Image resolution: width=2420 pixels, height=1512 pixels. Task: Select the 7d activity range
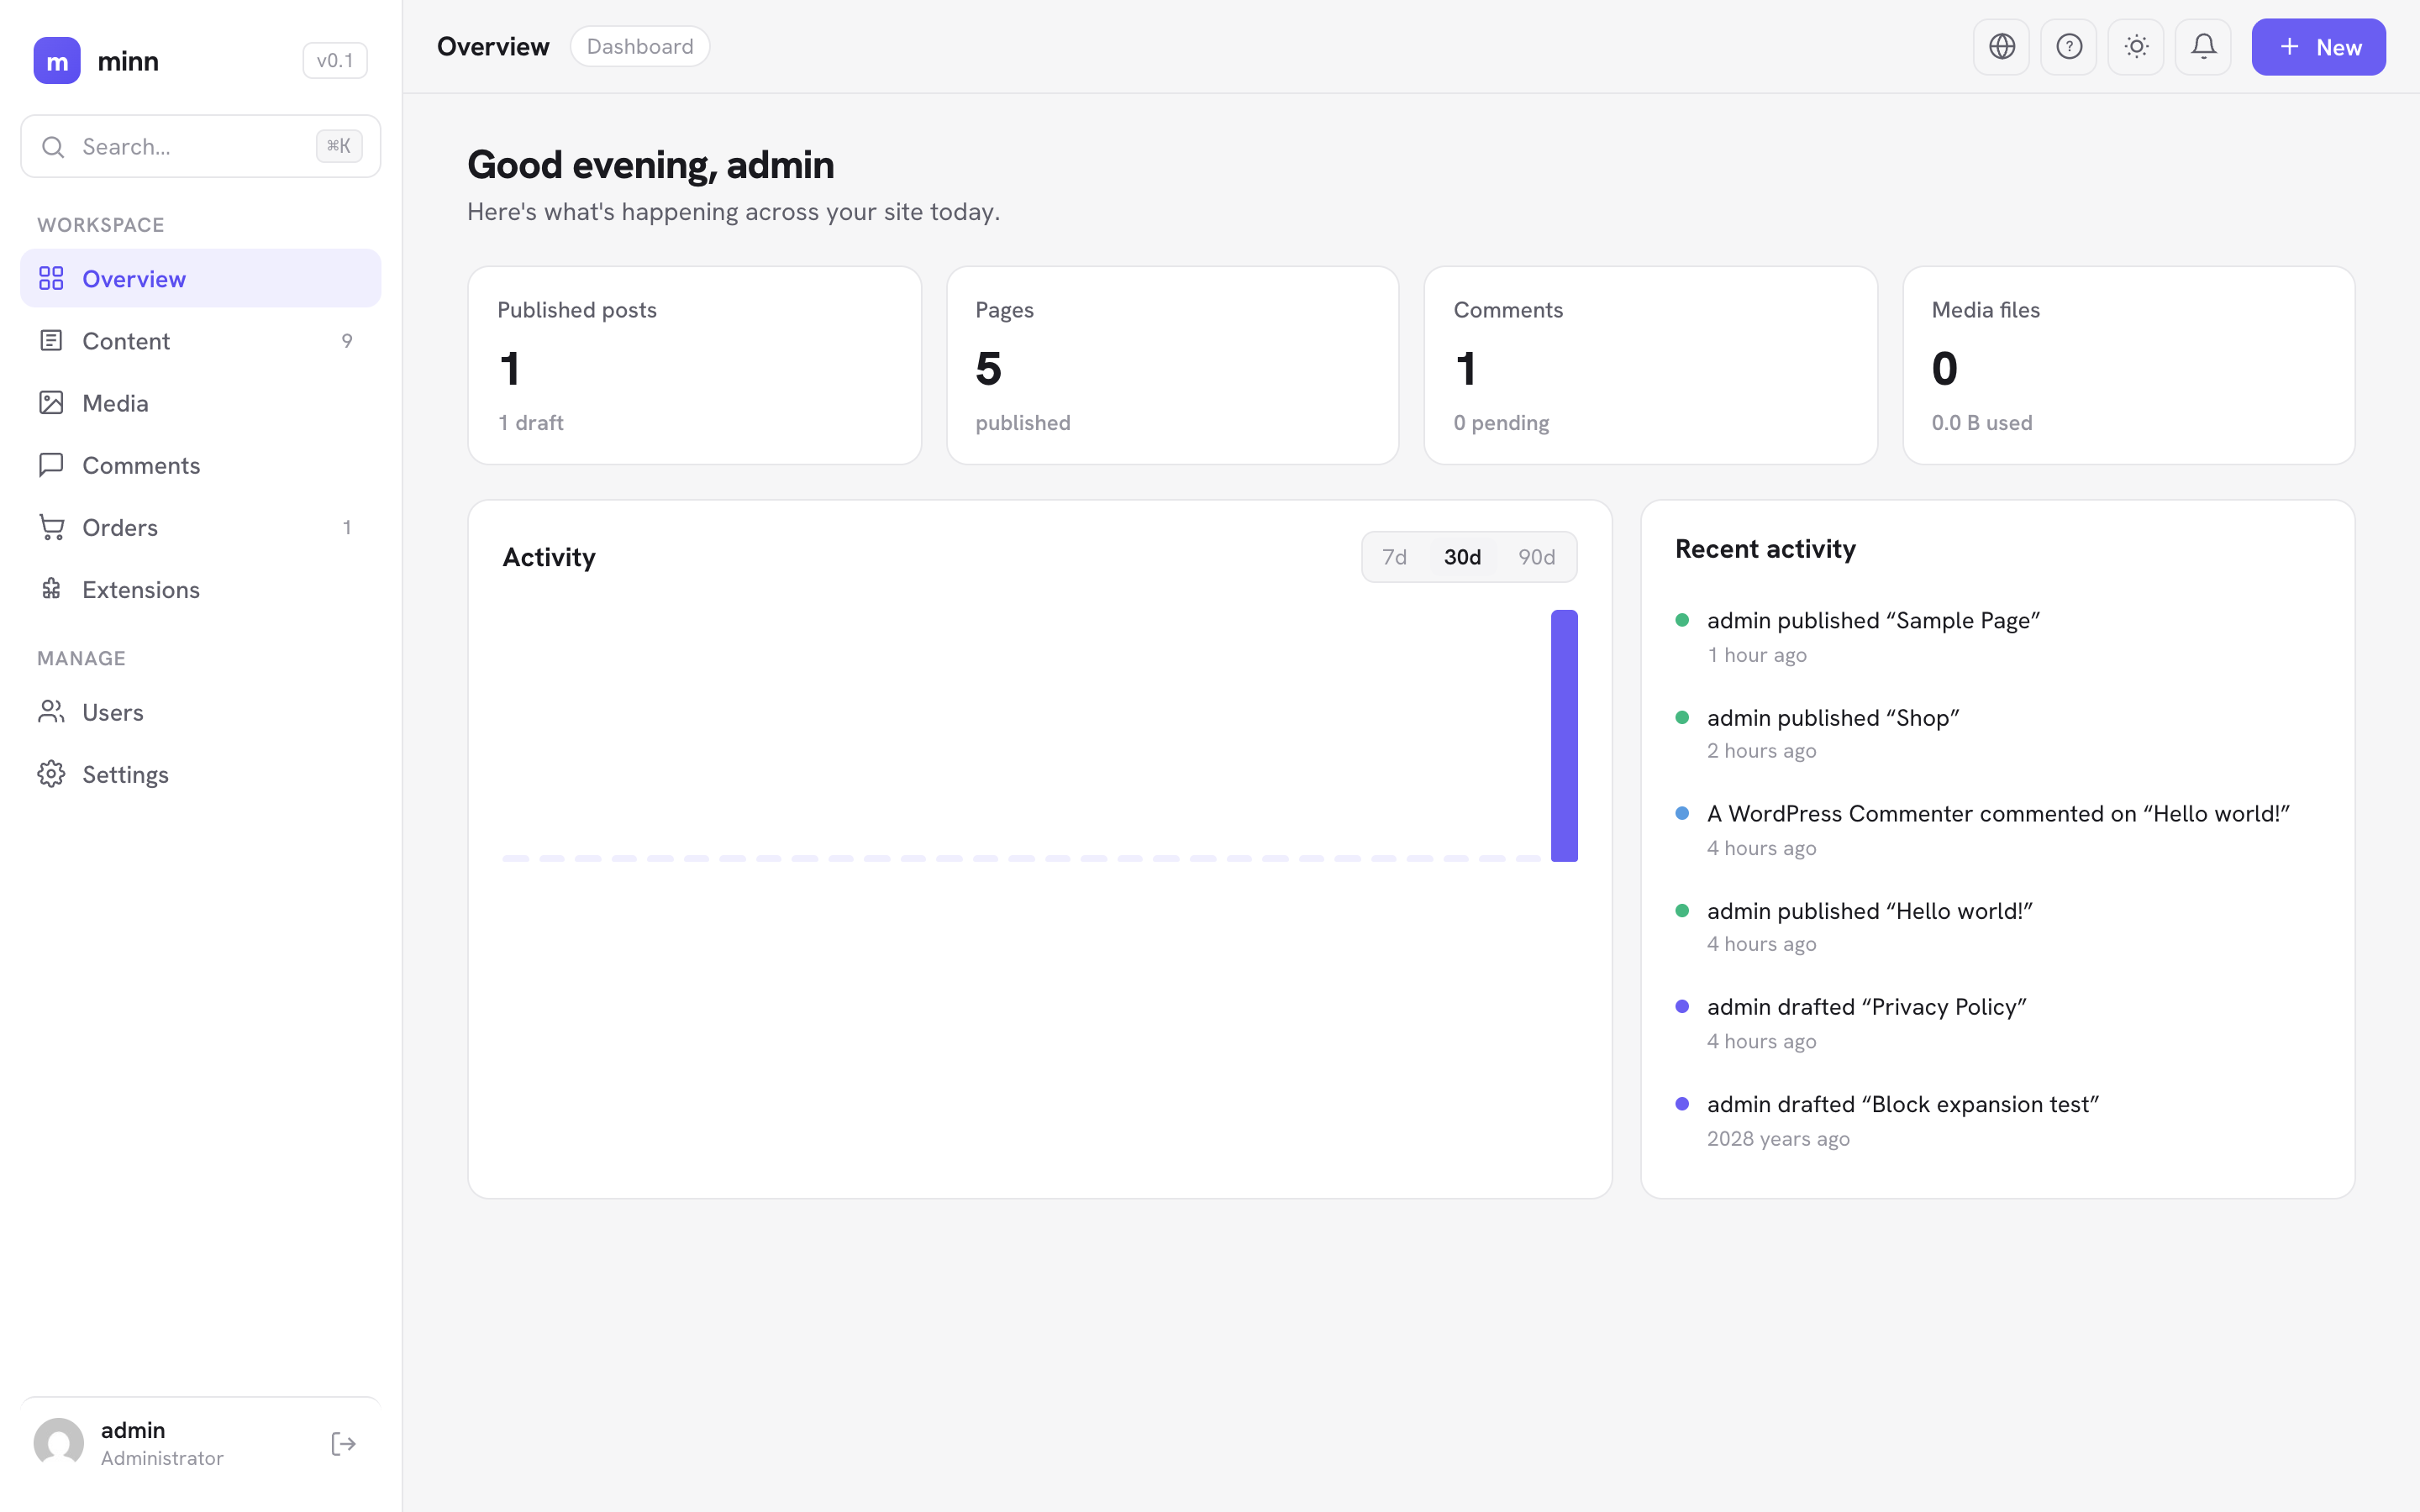tap(1394, 557)
